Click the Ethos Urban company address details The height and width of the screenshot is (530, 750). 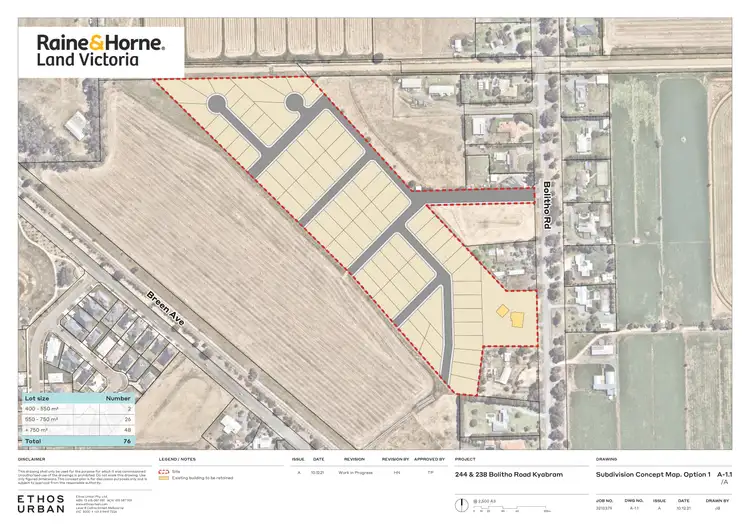(103, 504)
